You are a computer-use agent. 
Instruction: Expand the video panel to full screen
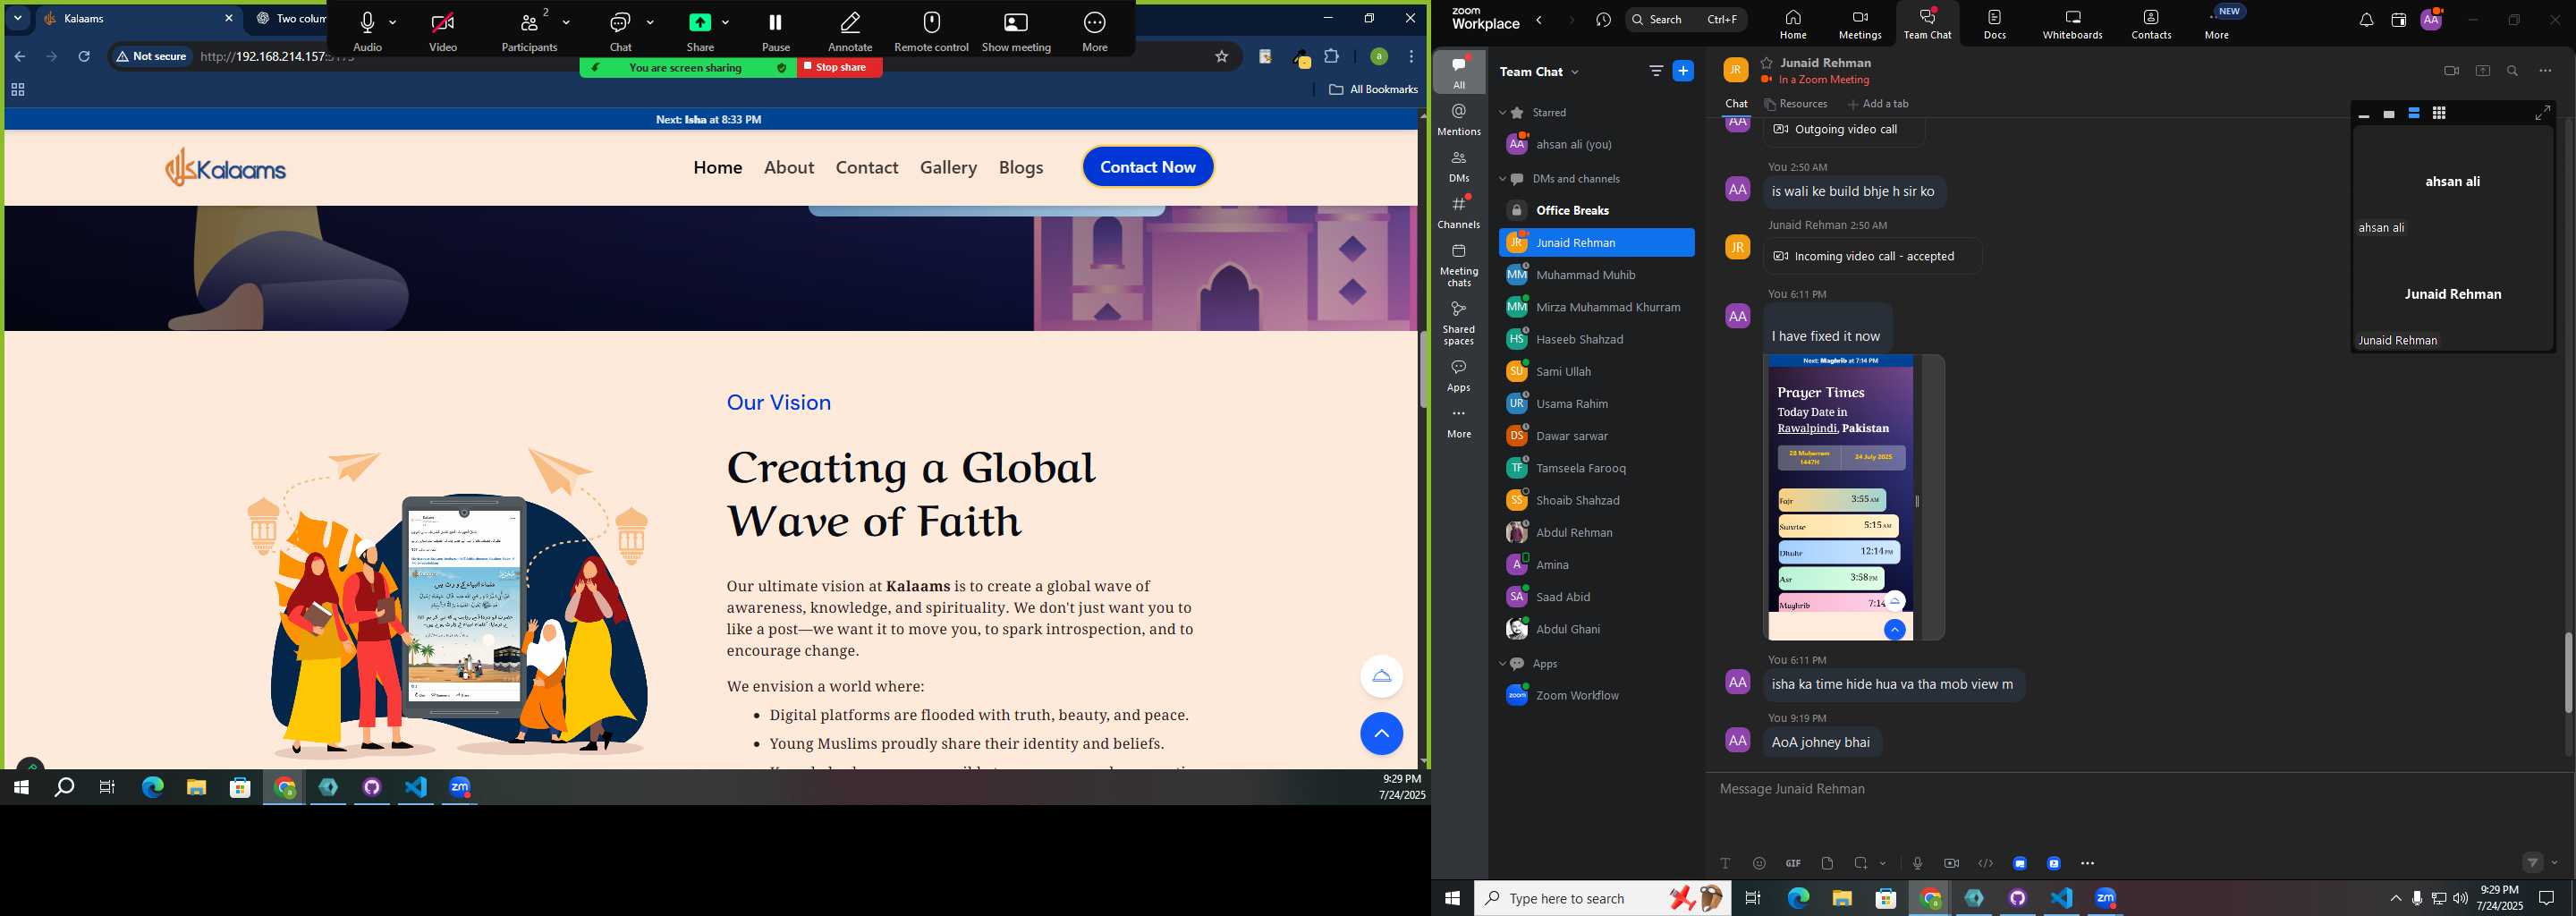[2542, 114]
